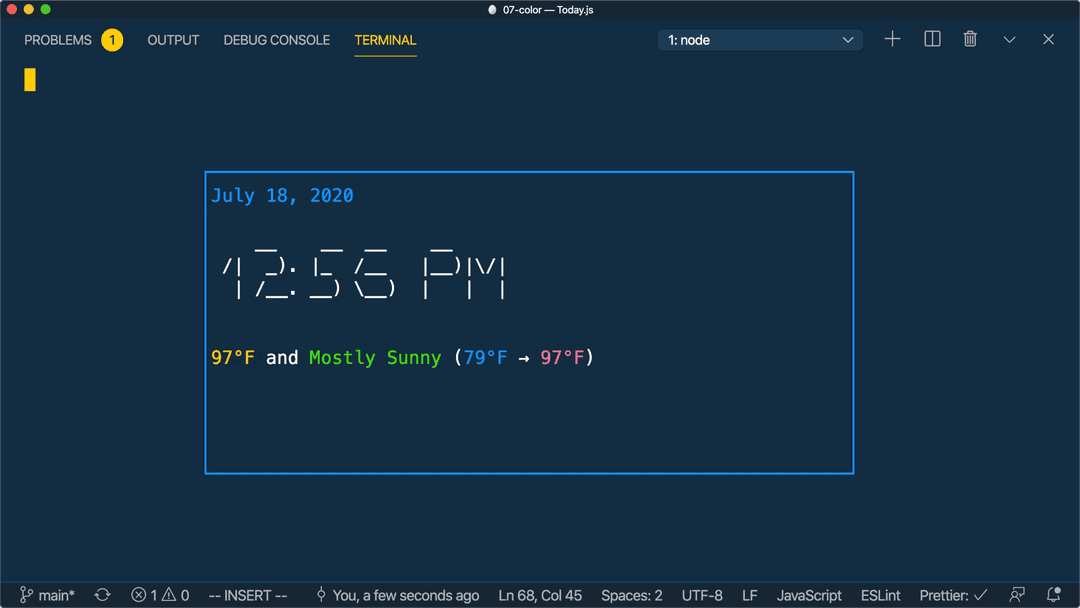Open the JavaScript language mode picker

tap(808, 594)
